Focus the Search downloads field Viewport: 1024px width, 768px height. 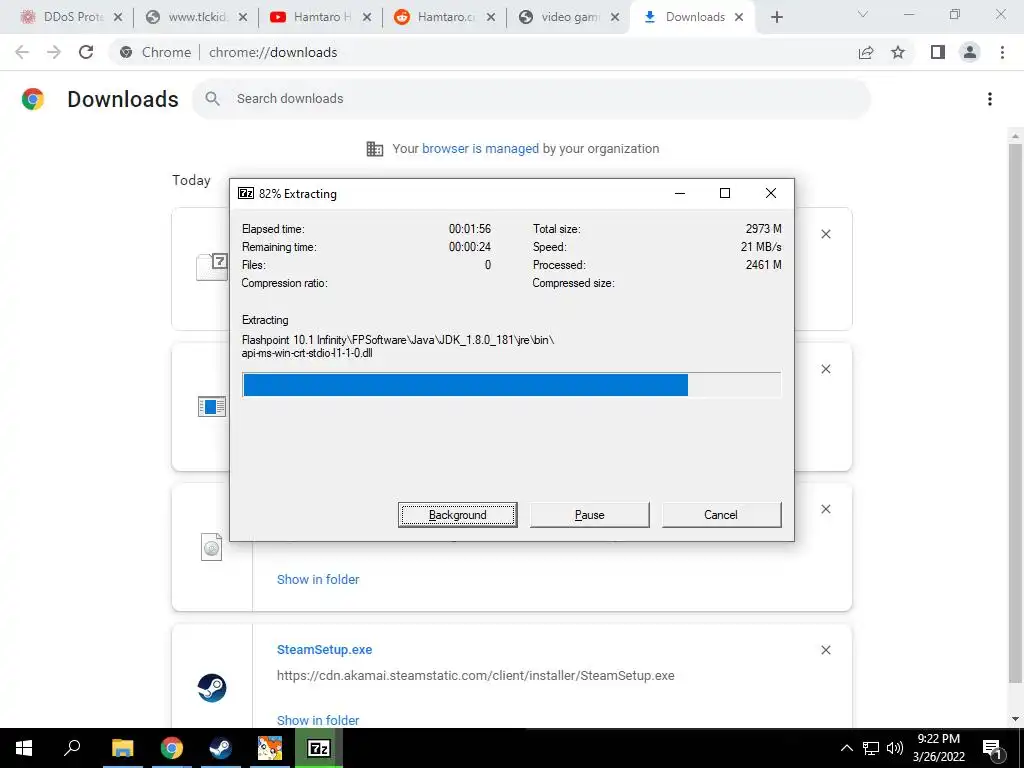click(x=531, y=99)
